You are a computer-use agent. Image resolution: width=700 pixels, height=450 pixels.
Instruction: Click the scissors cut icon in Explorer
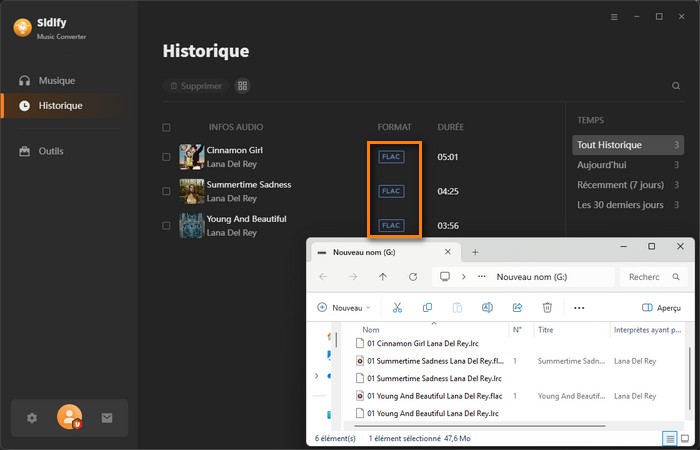(397, 307)
